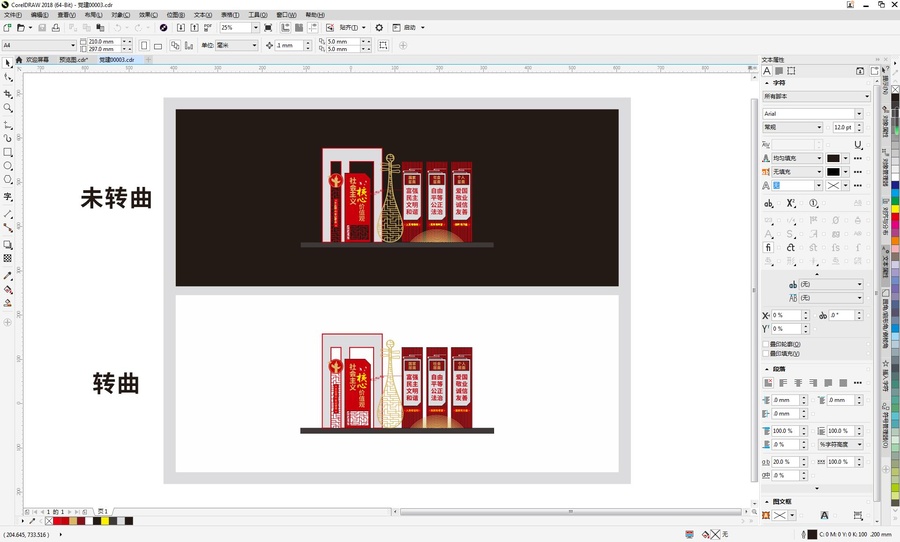The image size is (900, 542).
Task: Select the Pick tool in toolbox
Action: tap(7, 63)
